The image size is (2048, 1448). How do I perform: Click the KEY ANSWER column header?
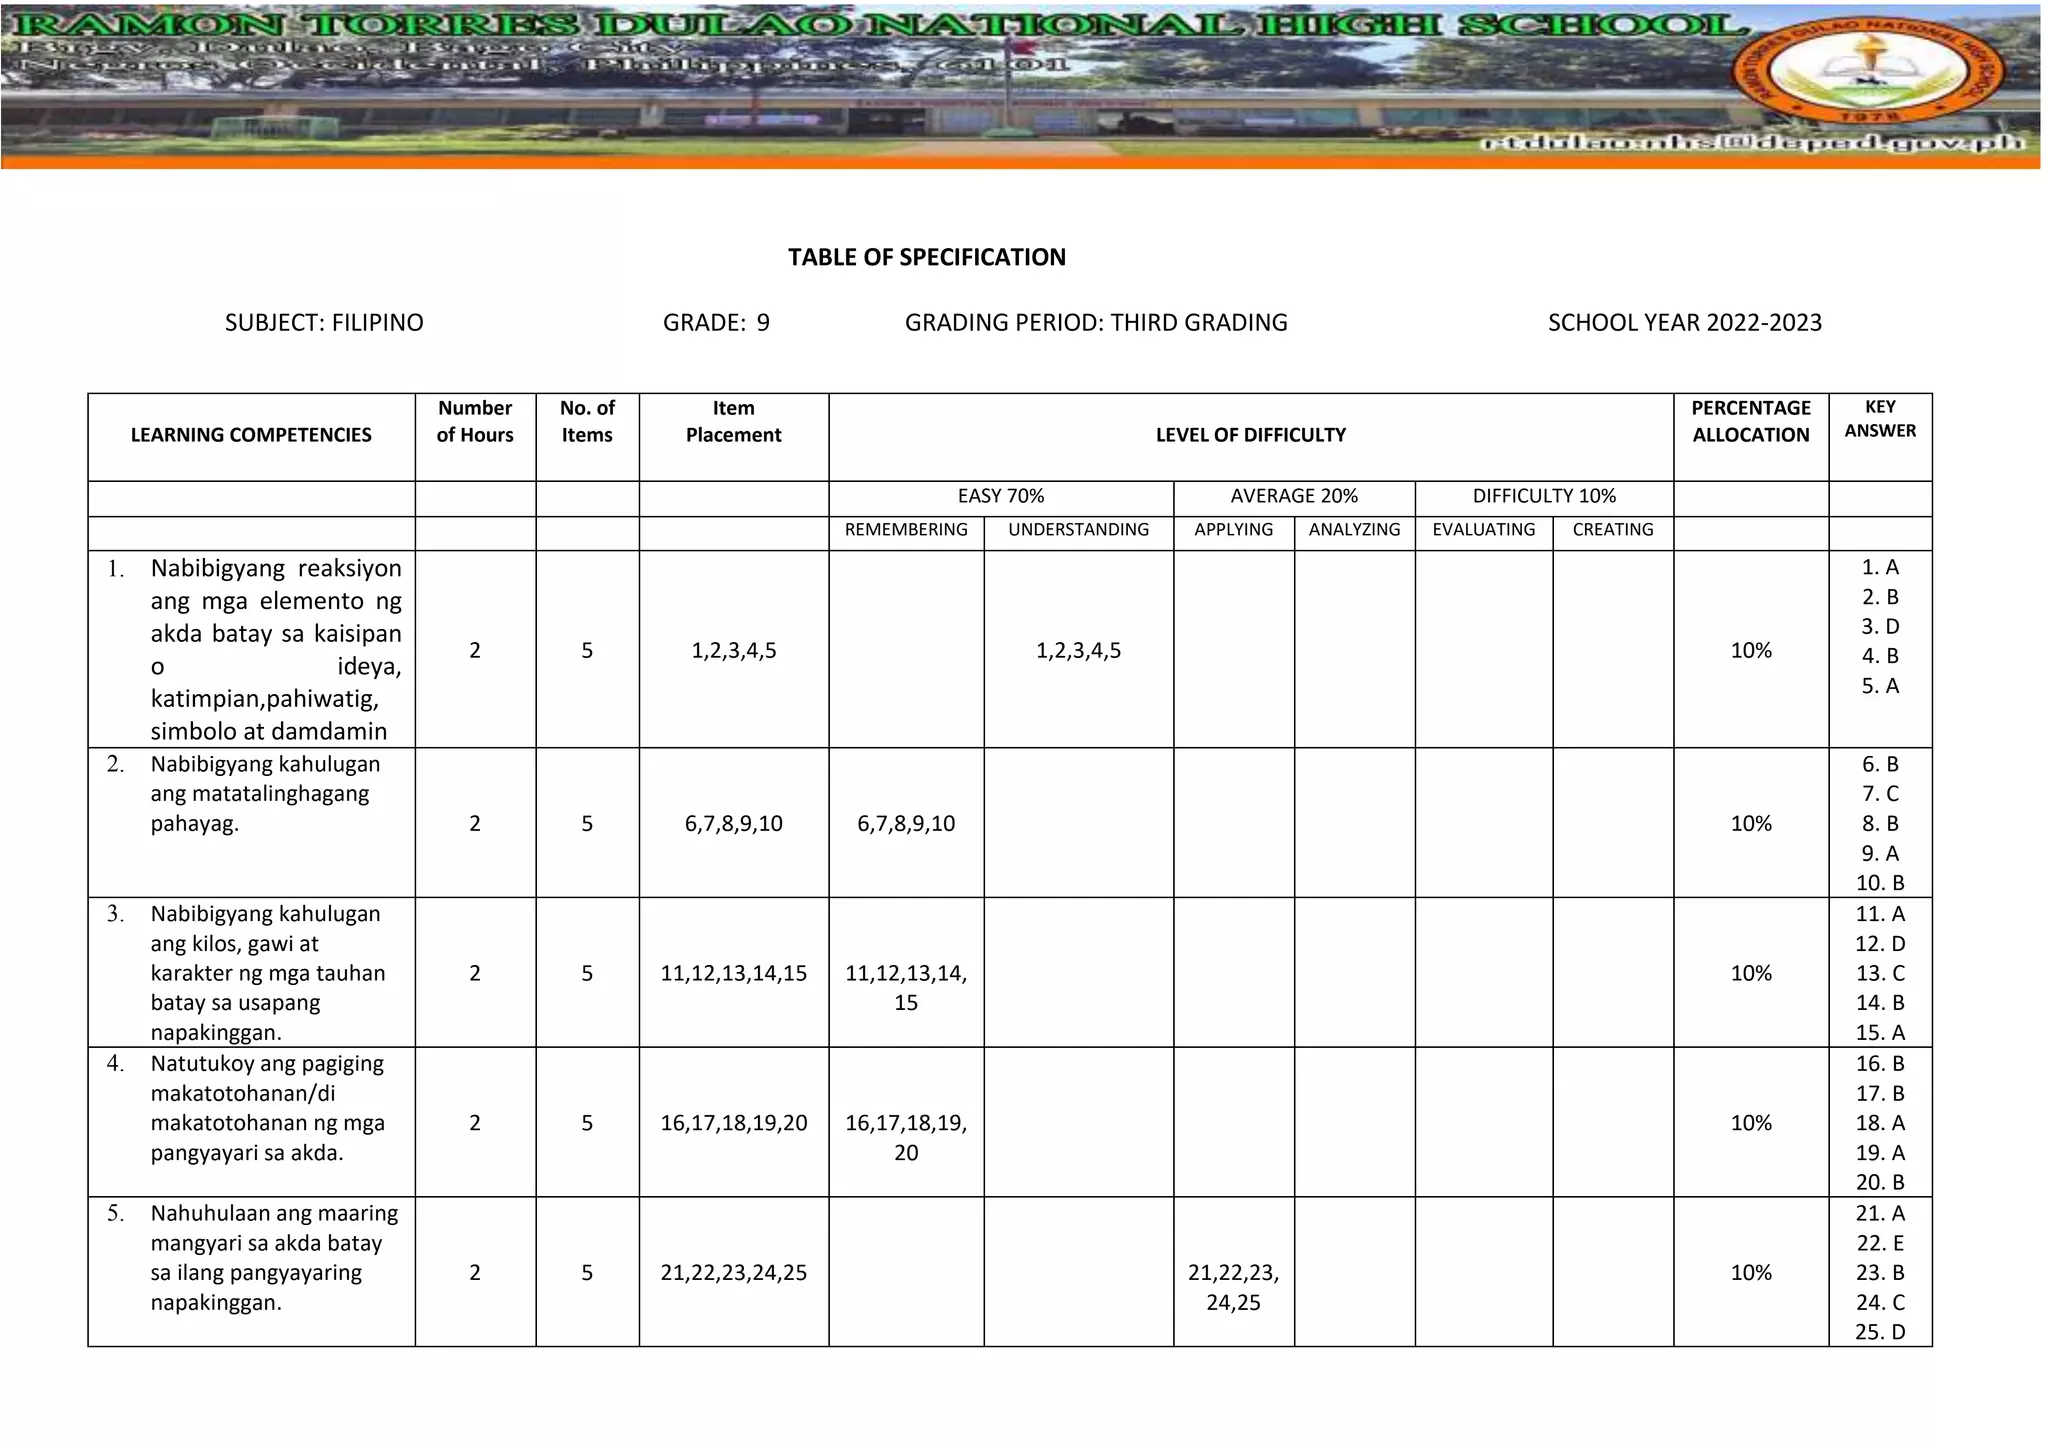[1879, 419]
